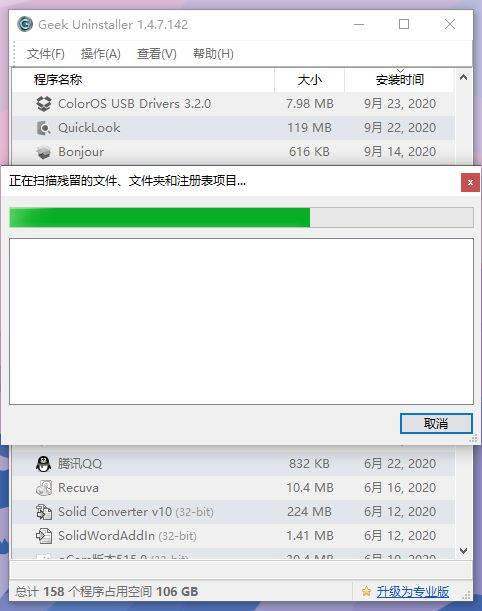Screen dimensions: 482x611
Task: Click the upgrade star icon
Action: (x=366, y=592)
